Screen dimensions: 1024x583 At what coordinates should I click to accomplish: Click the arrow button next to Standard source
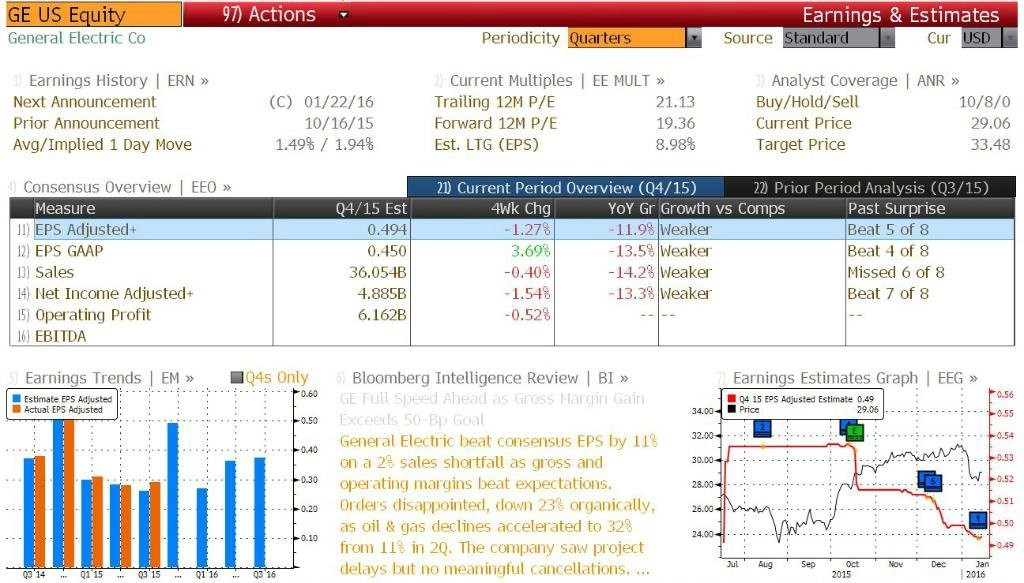coord(887,38)
